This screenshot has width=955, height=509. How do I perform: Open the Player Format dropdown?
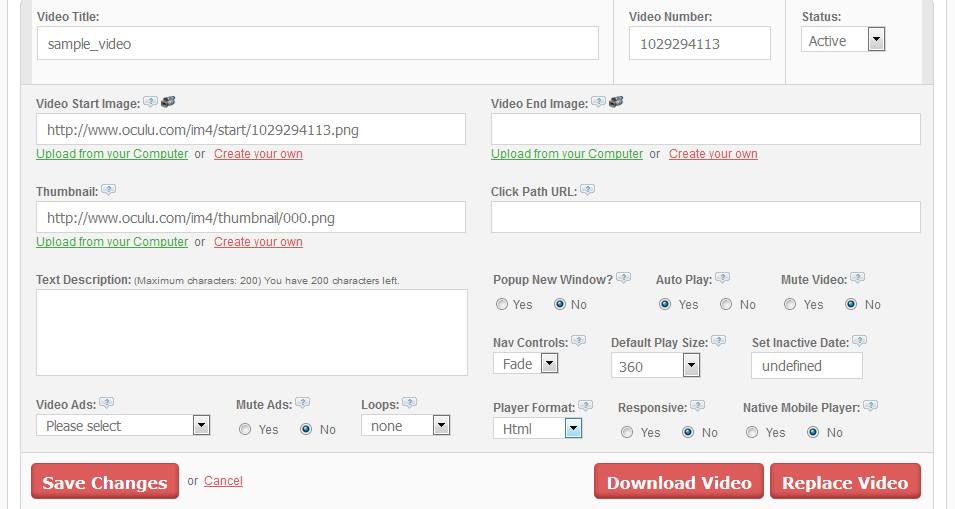(x=573, y=428)
